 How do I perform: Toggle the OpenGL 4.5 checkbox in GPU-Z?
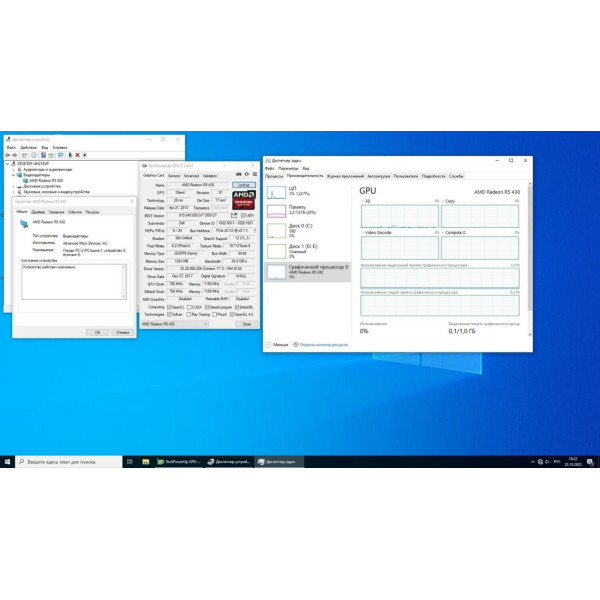tap(232, 315)
